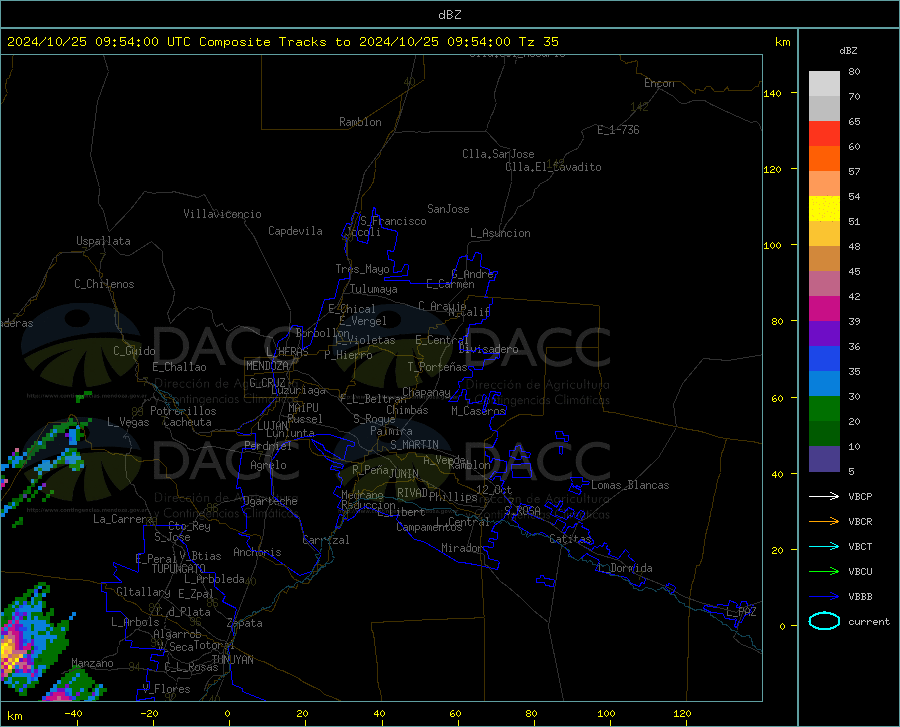Click the L_Asuncion map label

(500, 233)
